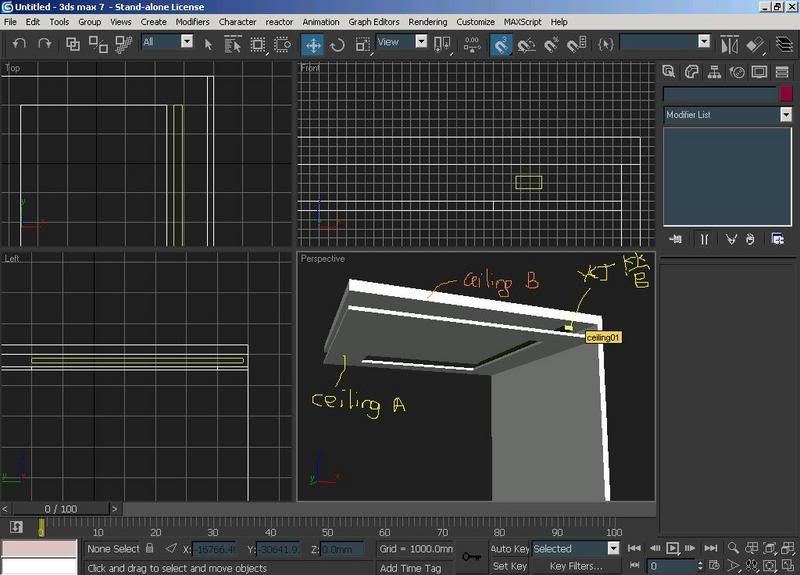Screen dimensions: 800x575
Task: Select the Select and Rotate tool
Action: point(338,44)
